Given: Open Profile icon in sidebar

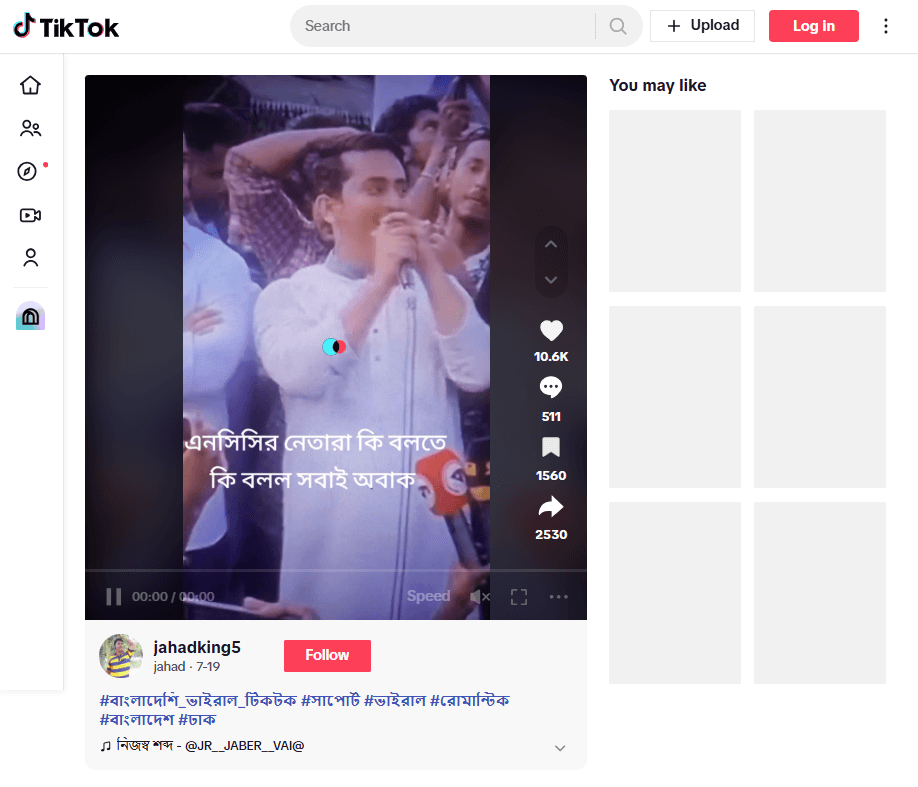Looking at the screenshot, I should tap(30, 258).
